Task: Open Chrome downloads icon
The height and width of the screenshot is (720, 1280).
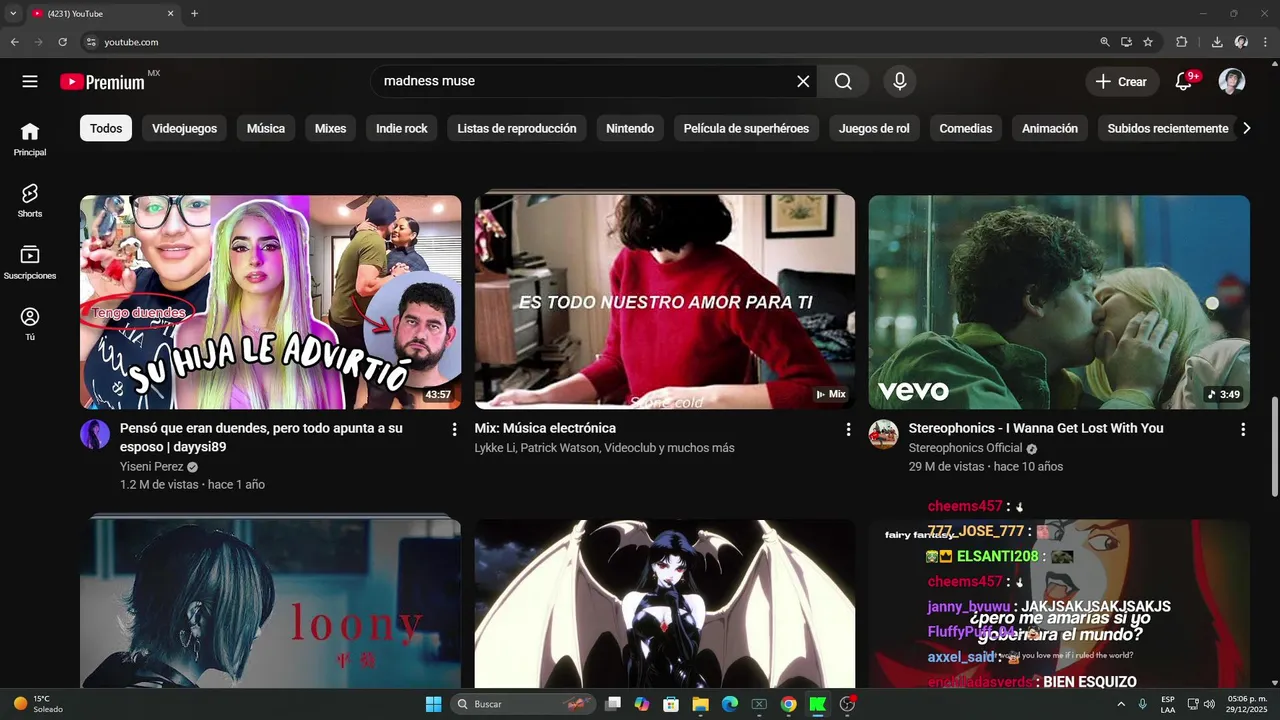Action: (1217, 42)
